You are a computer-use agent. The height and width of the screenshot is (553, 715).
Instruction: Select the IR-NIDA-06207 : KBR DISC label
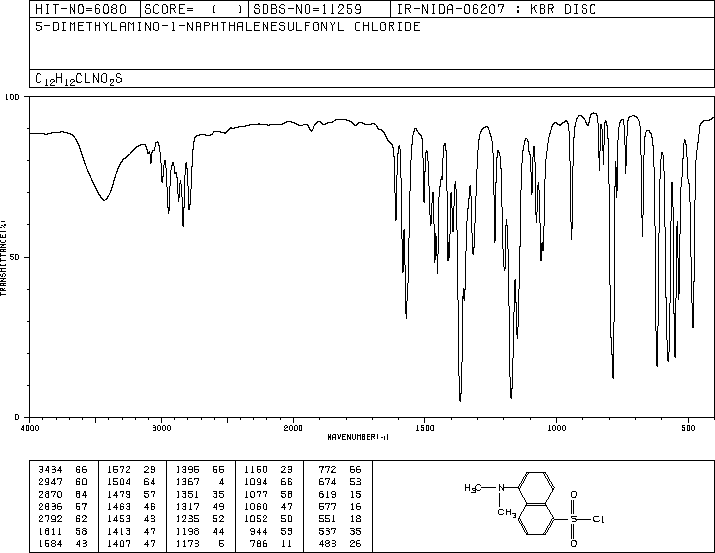point(496,9)
